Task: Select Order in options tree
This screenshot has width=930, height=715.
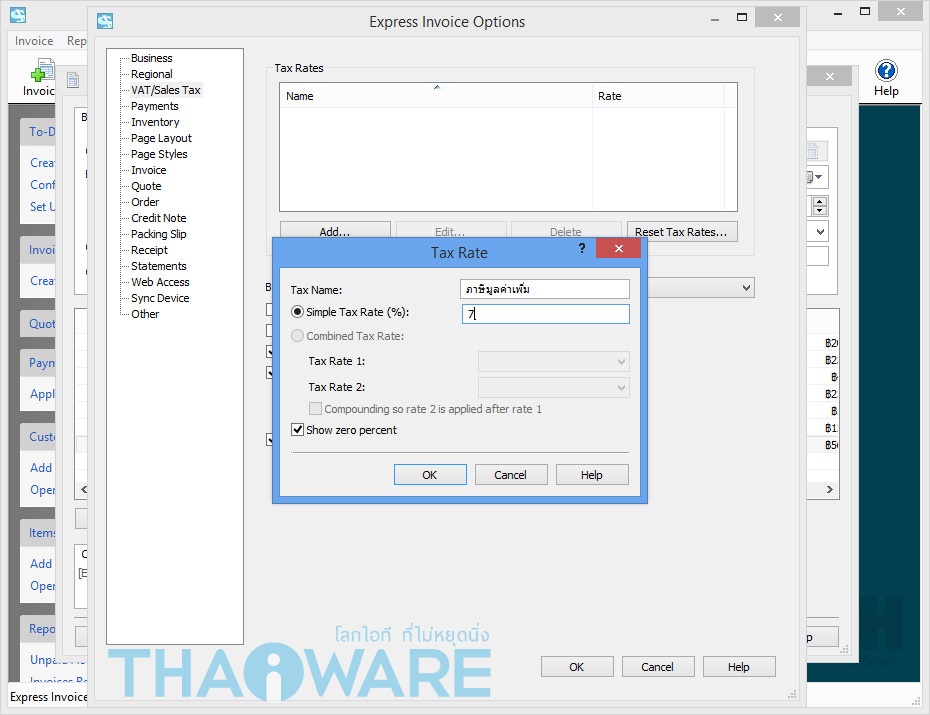Action: (145, 202)
